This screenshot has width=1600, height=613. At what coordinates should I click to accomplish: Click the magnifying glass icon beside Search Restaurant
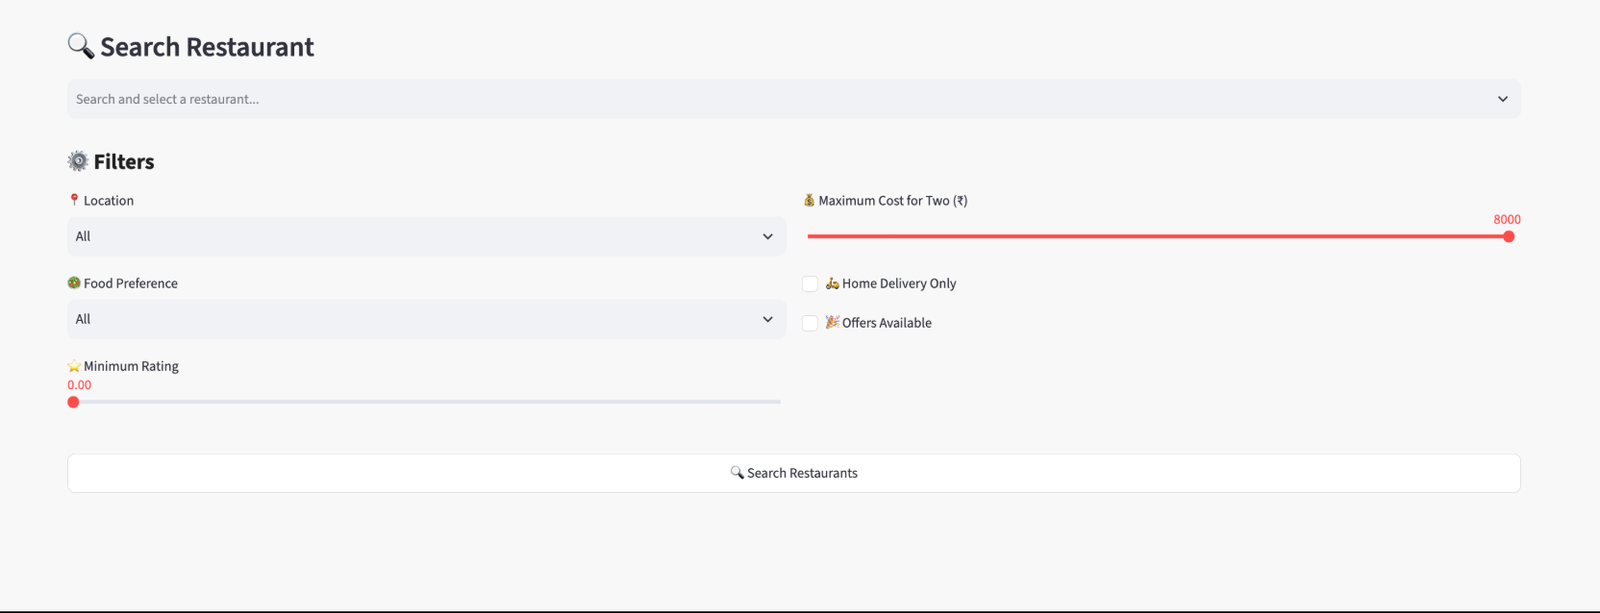[x=81, y=46]
